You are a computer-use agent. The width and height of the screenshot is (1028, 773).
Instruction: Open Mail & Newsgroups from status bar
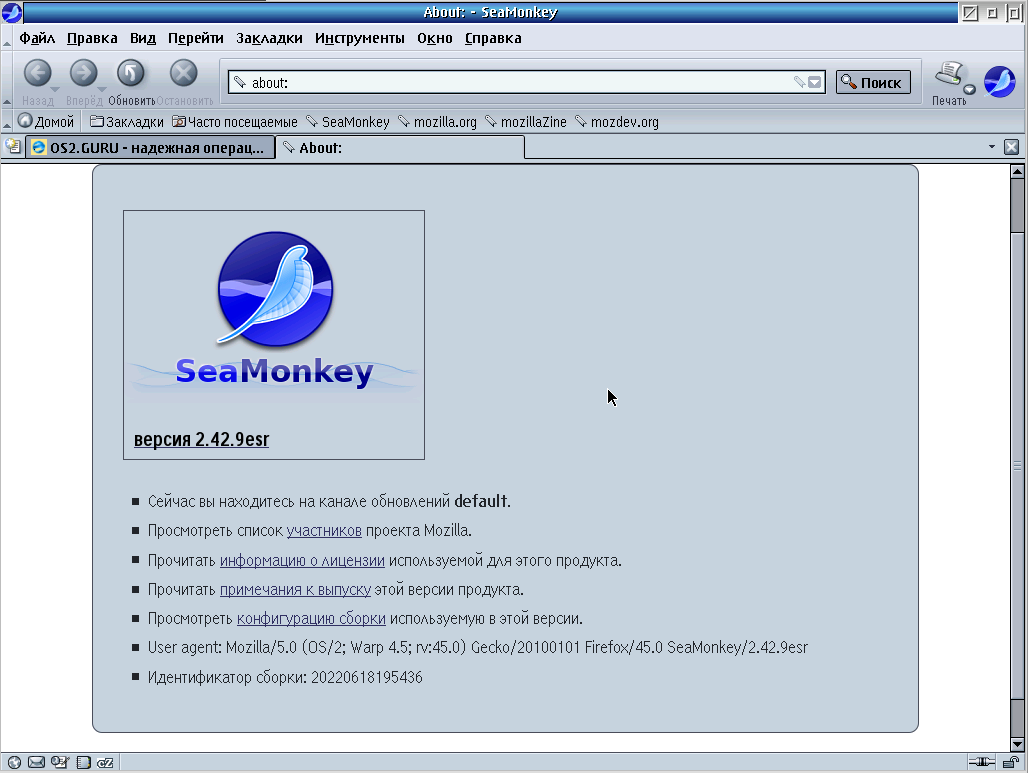pos(37,763)
